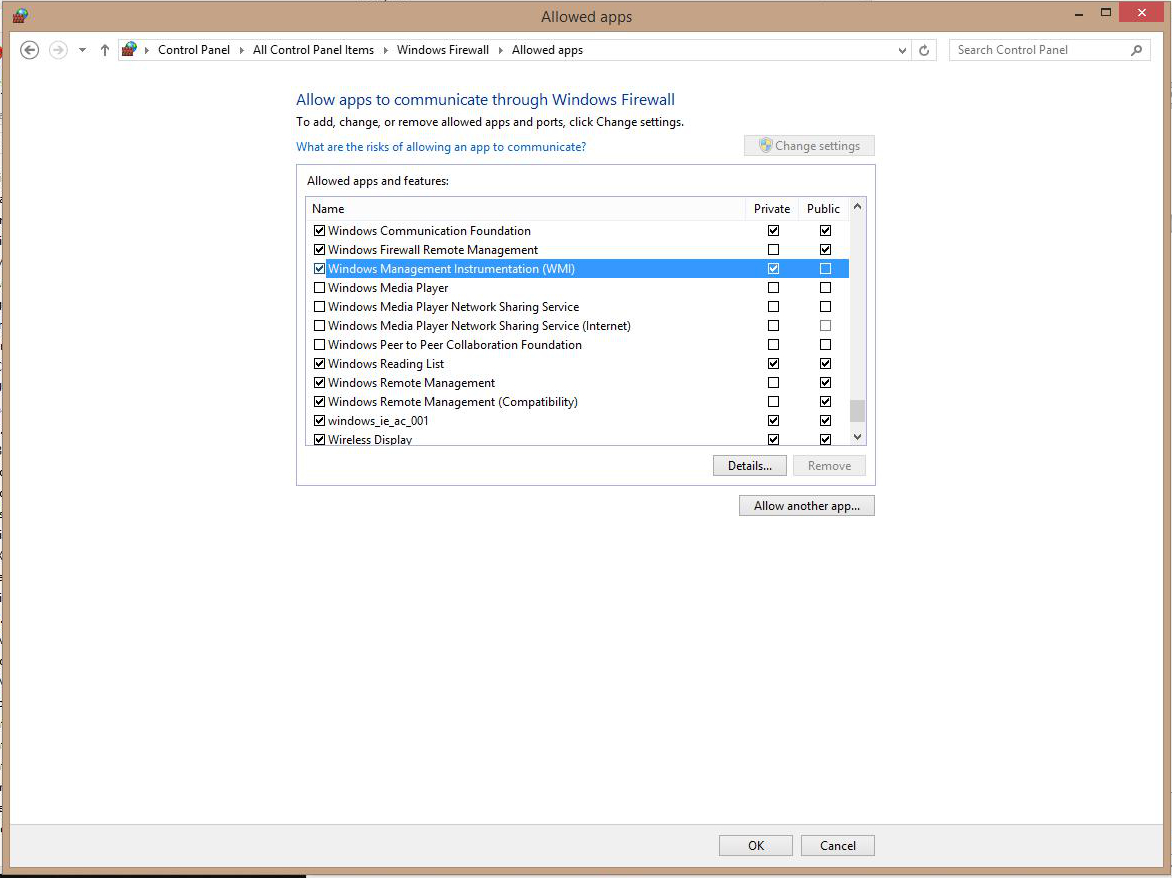Cancel the Allowed apps changes
The width and height of the screenshot is (1172, 878).
(837, 845)
